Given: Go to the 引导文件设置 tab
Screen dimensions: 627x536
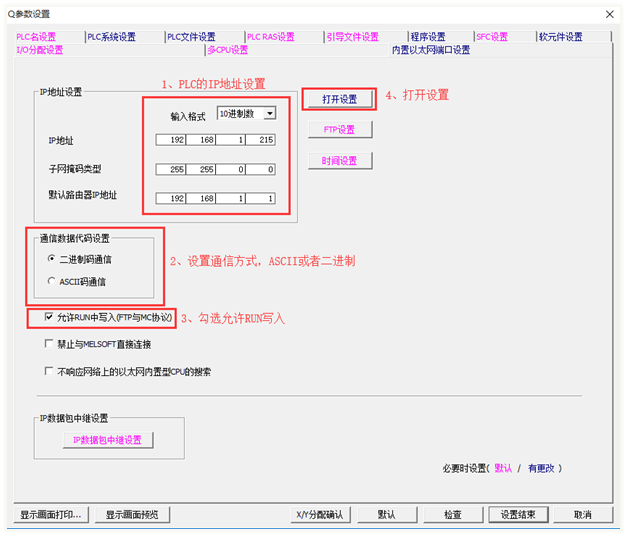Looking at the screenshot, I should pyautogui.click(x=353, y=37).
